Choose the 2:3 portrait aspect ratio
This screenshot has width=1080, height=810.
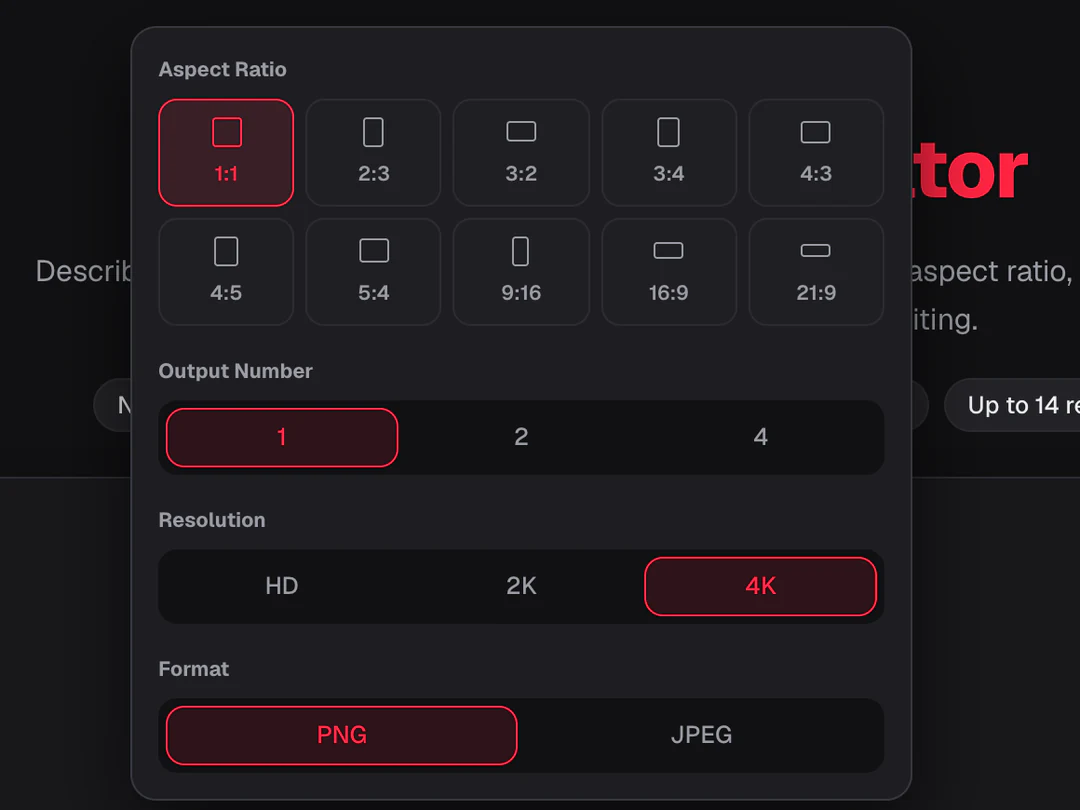coord(373,152)
